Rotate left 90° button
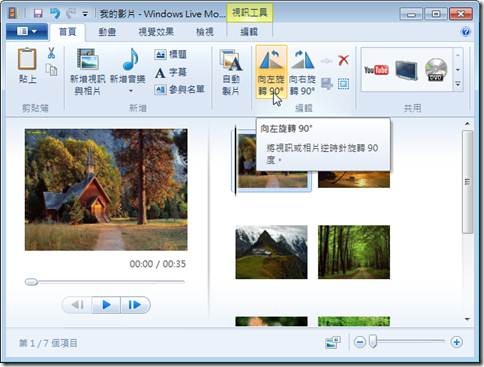484x367 pixels. click(x=271, y=72)
